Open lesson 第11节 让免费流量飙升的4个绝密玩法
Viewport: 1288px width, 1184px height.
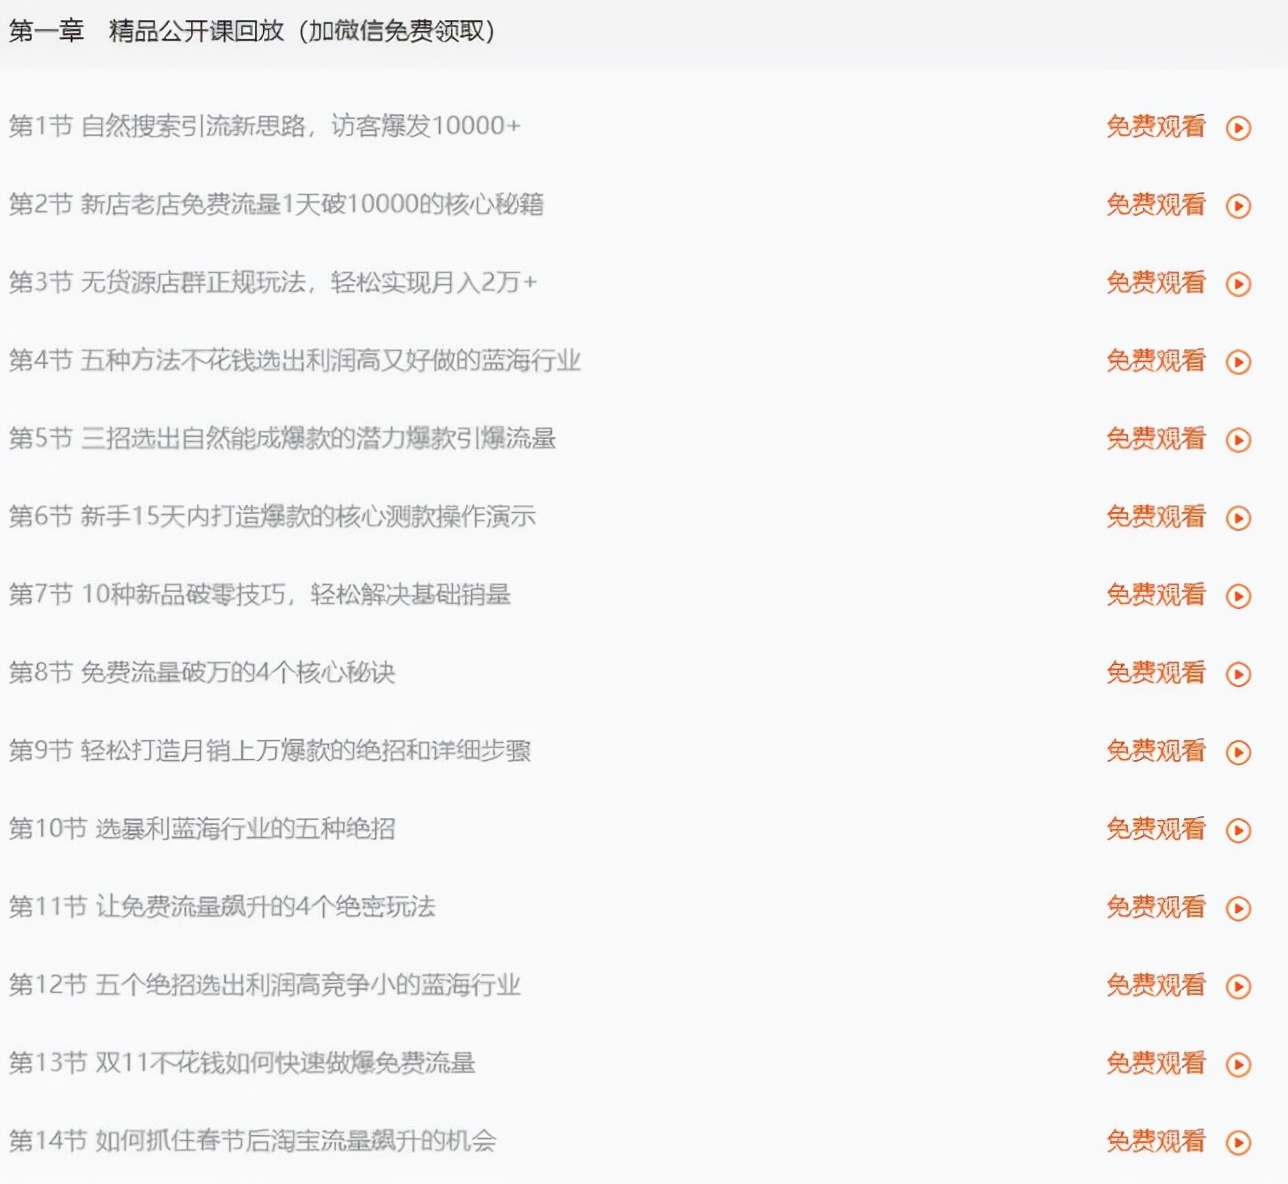click(222, 906)
